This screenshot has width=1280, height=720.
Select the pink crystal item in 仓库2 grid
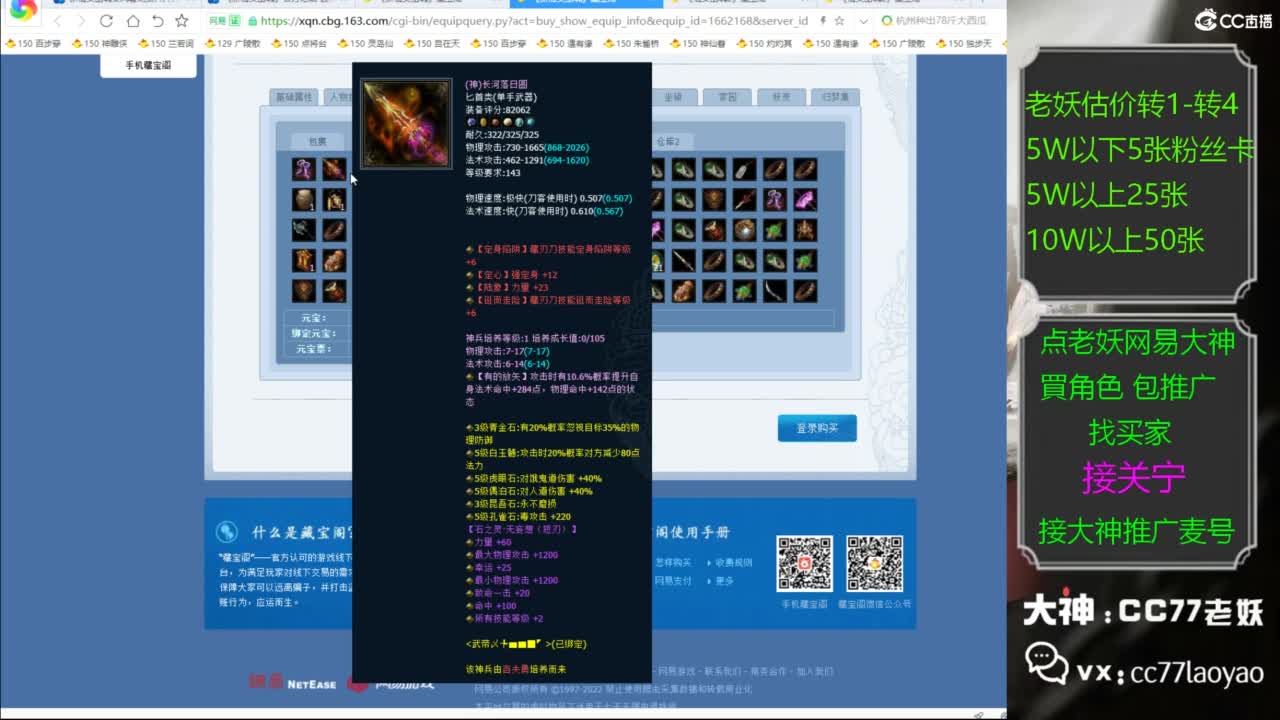click(805, 200)
